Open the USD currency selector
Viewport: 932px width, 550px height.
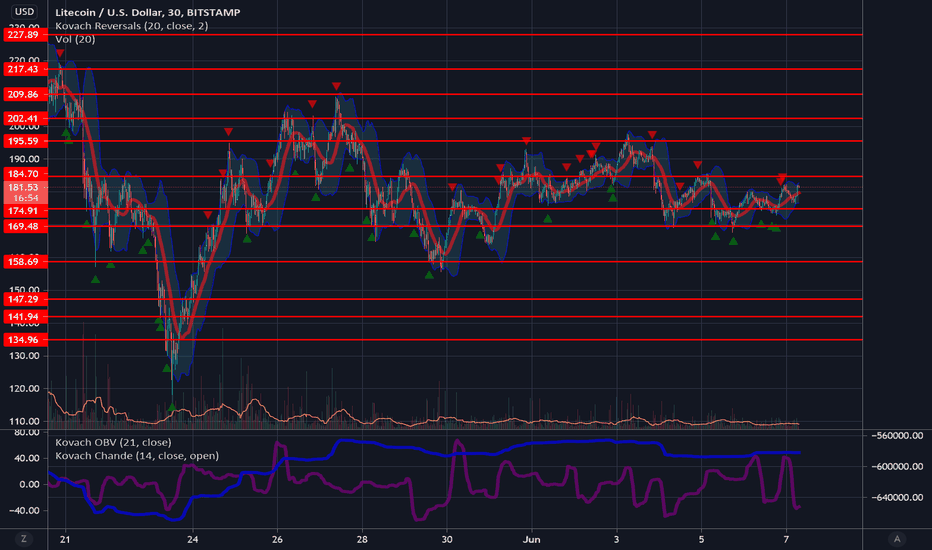click(x=24, y=11)
